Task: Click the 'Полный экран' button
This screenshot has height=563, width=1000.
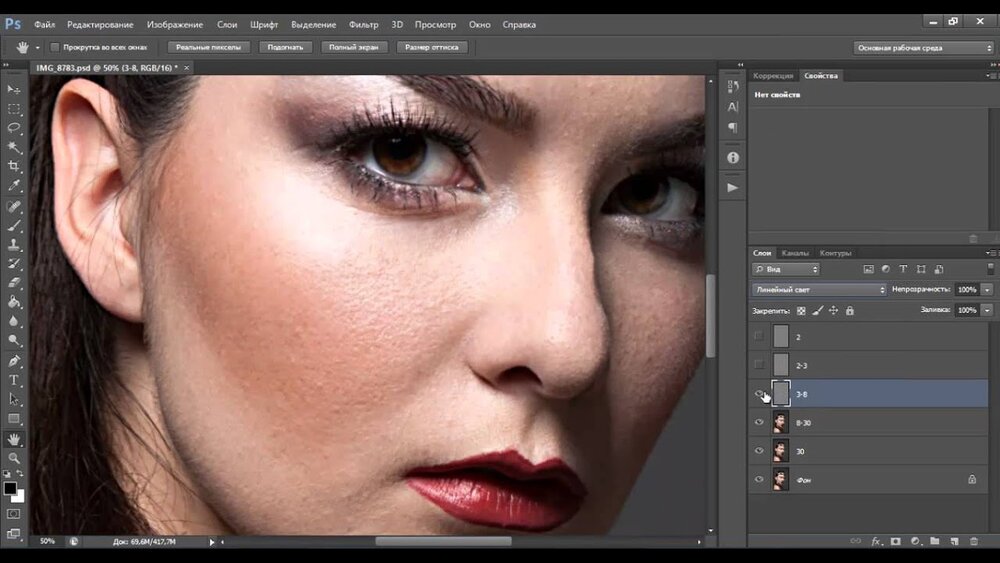Action: click(353, 47)
